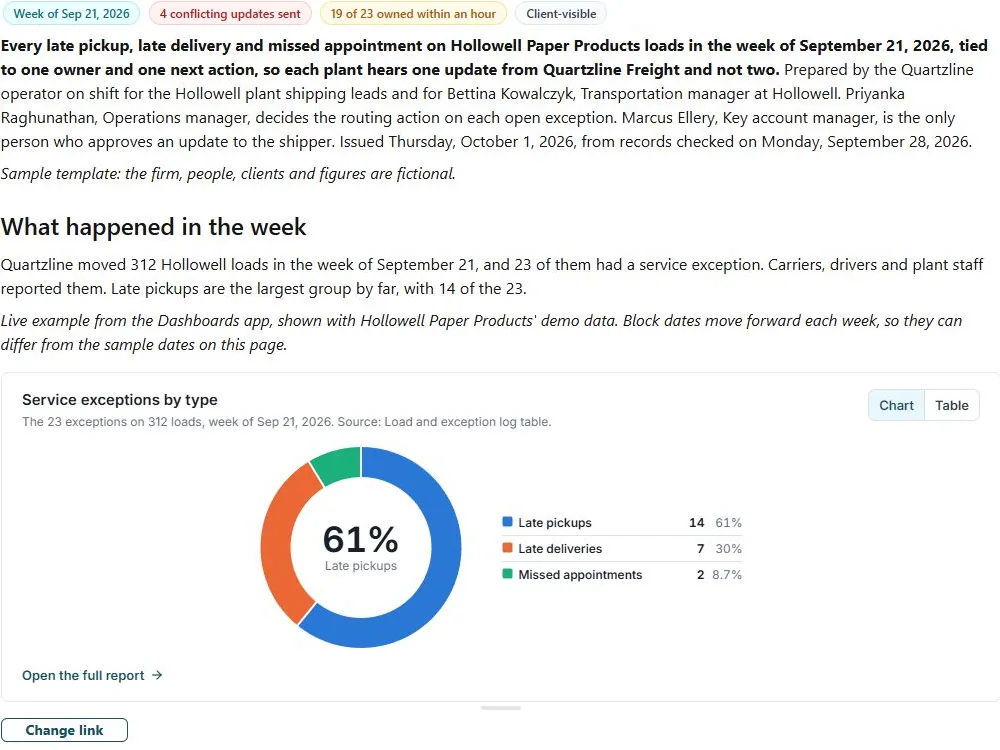
Task: Switch to the Table view
Action: pos(951,406)
